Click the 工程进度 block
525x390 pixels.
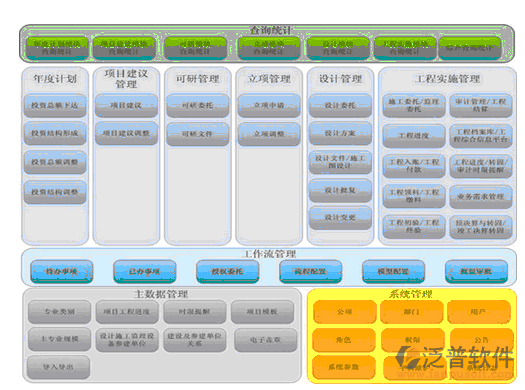tap(414, 136)
